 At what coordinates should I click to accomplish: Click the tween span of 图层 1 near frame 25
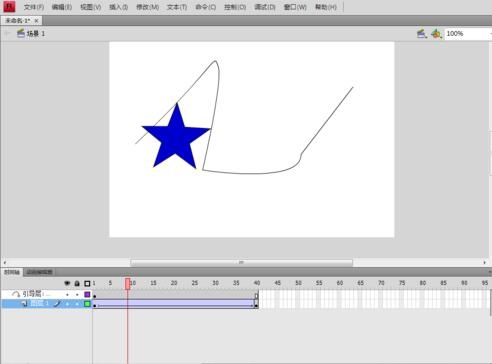pyautogui.click(x=195, y=304)
